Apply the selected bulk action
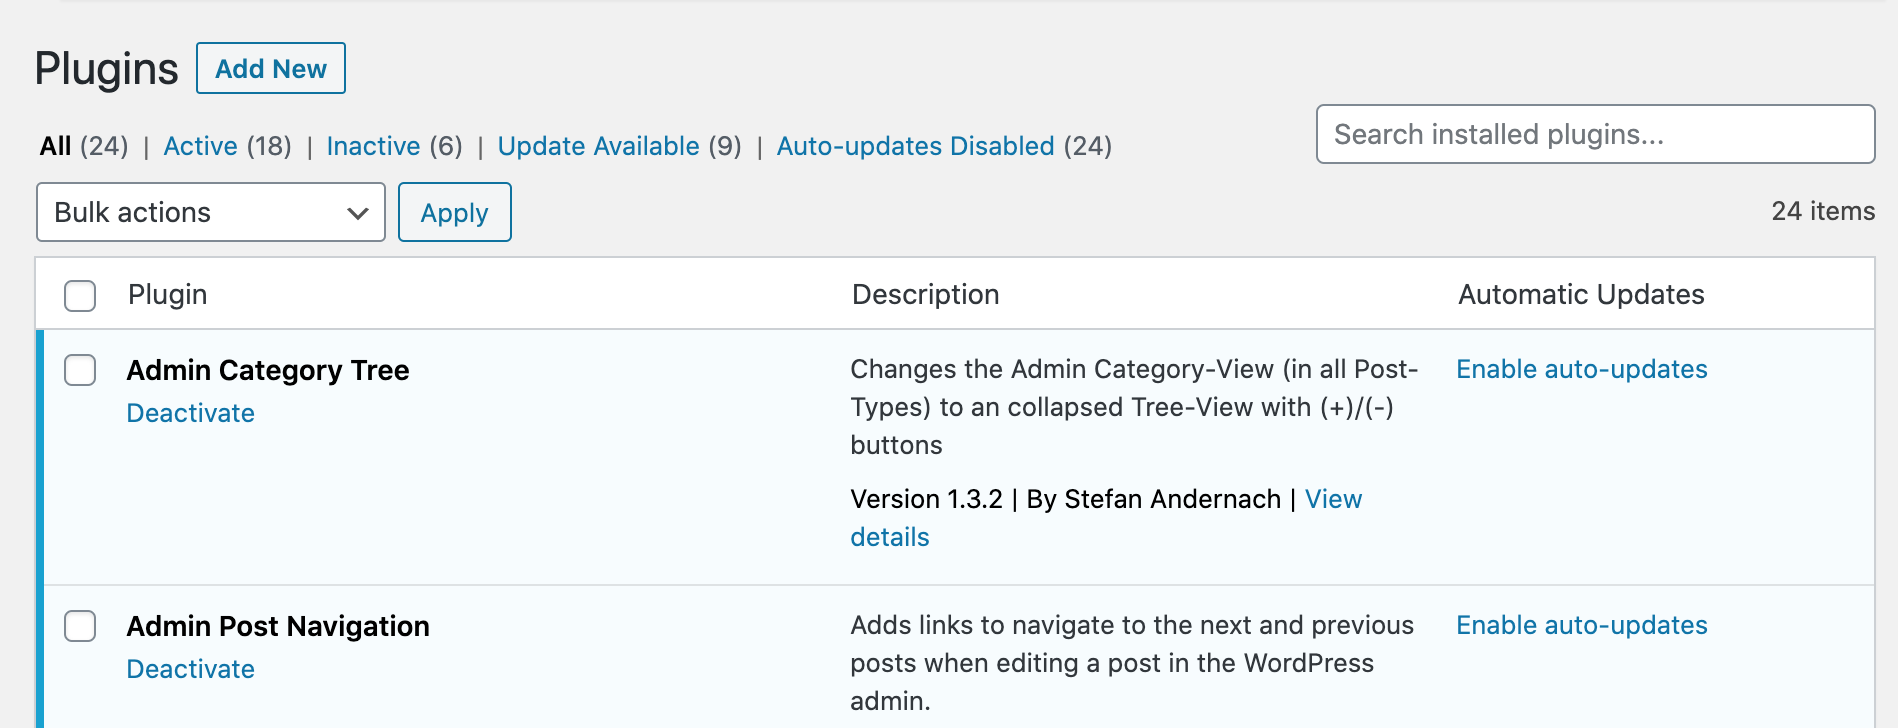1898x728 pixels. pos(455,212)
